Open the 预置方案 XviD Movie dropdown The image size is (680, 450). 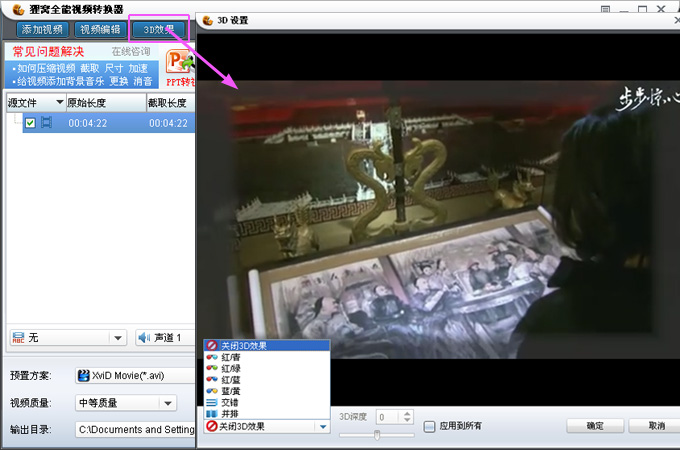135,375
